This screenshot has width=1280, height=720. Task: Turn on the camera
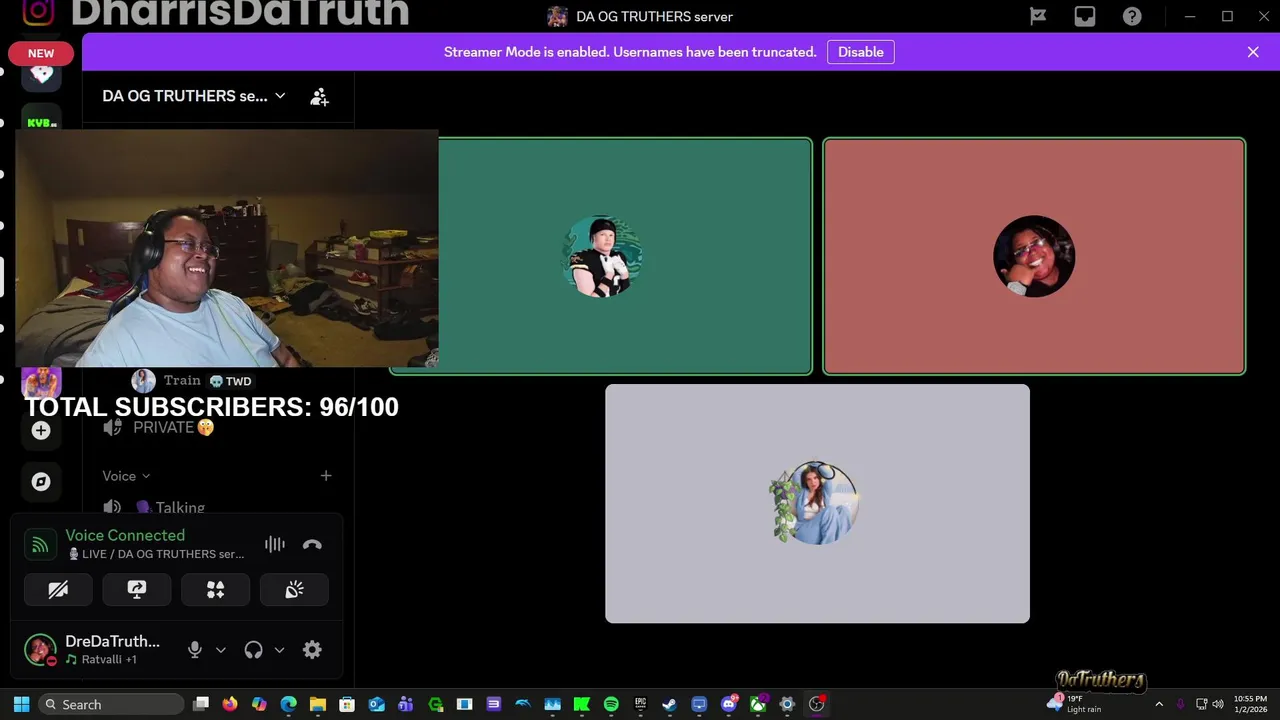[58, 590]
